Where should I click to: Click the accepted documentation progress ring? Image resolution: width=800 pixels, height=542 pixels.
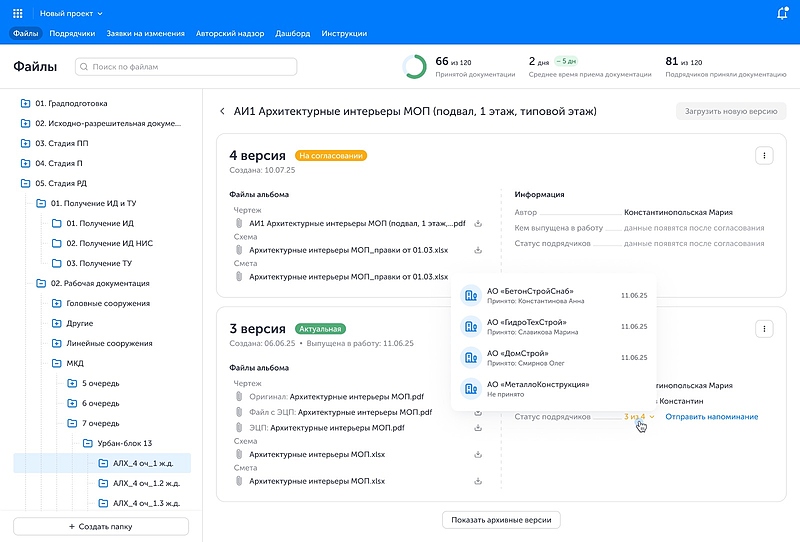[x=414, y=67]
